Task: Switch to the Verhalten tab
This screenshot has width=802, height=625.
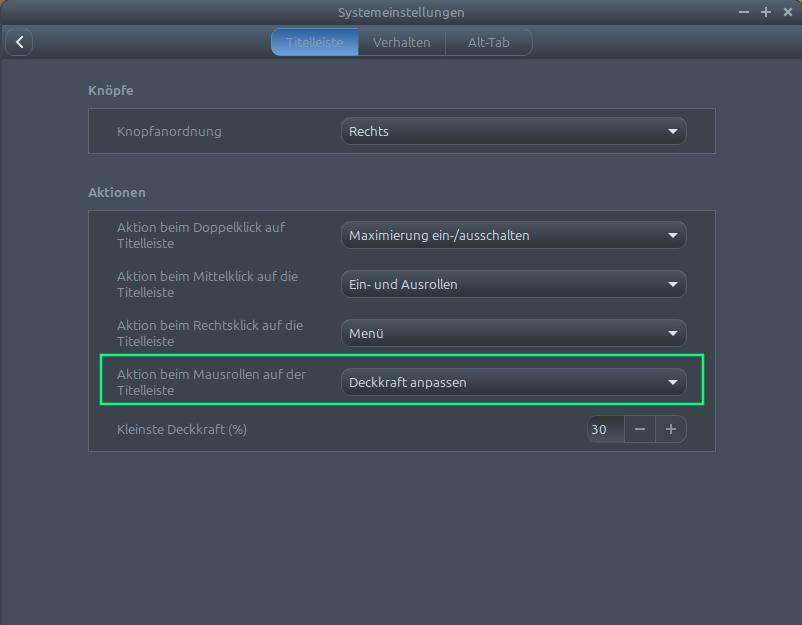Action: coord(402,42)
